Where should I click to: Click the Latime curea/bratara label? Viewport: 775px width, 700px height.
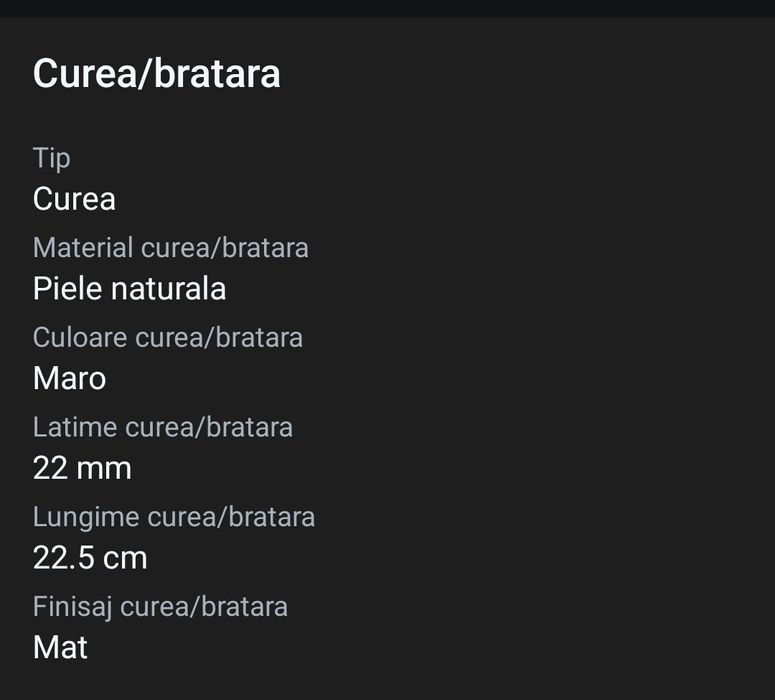[x=163, y=428]
